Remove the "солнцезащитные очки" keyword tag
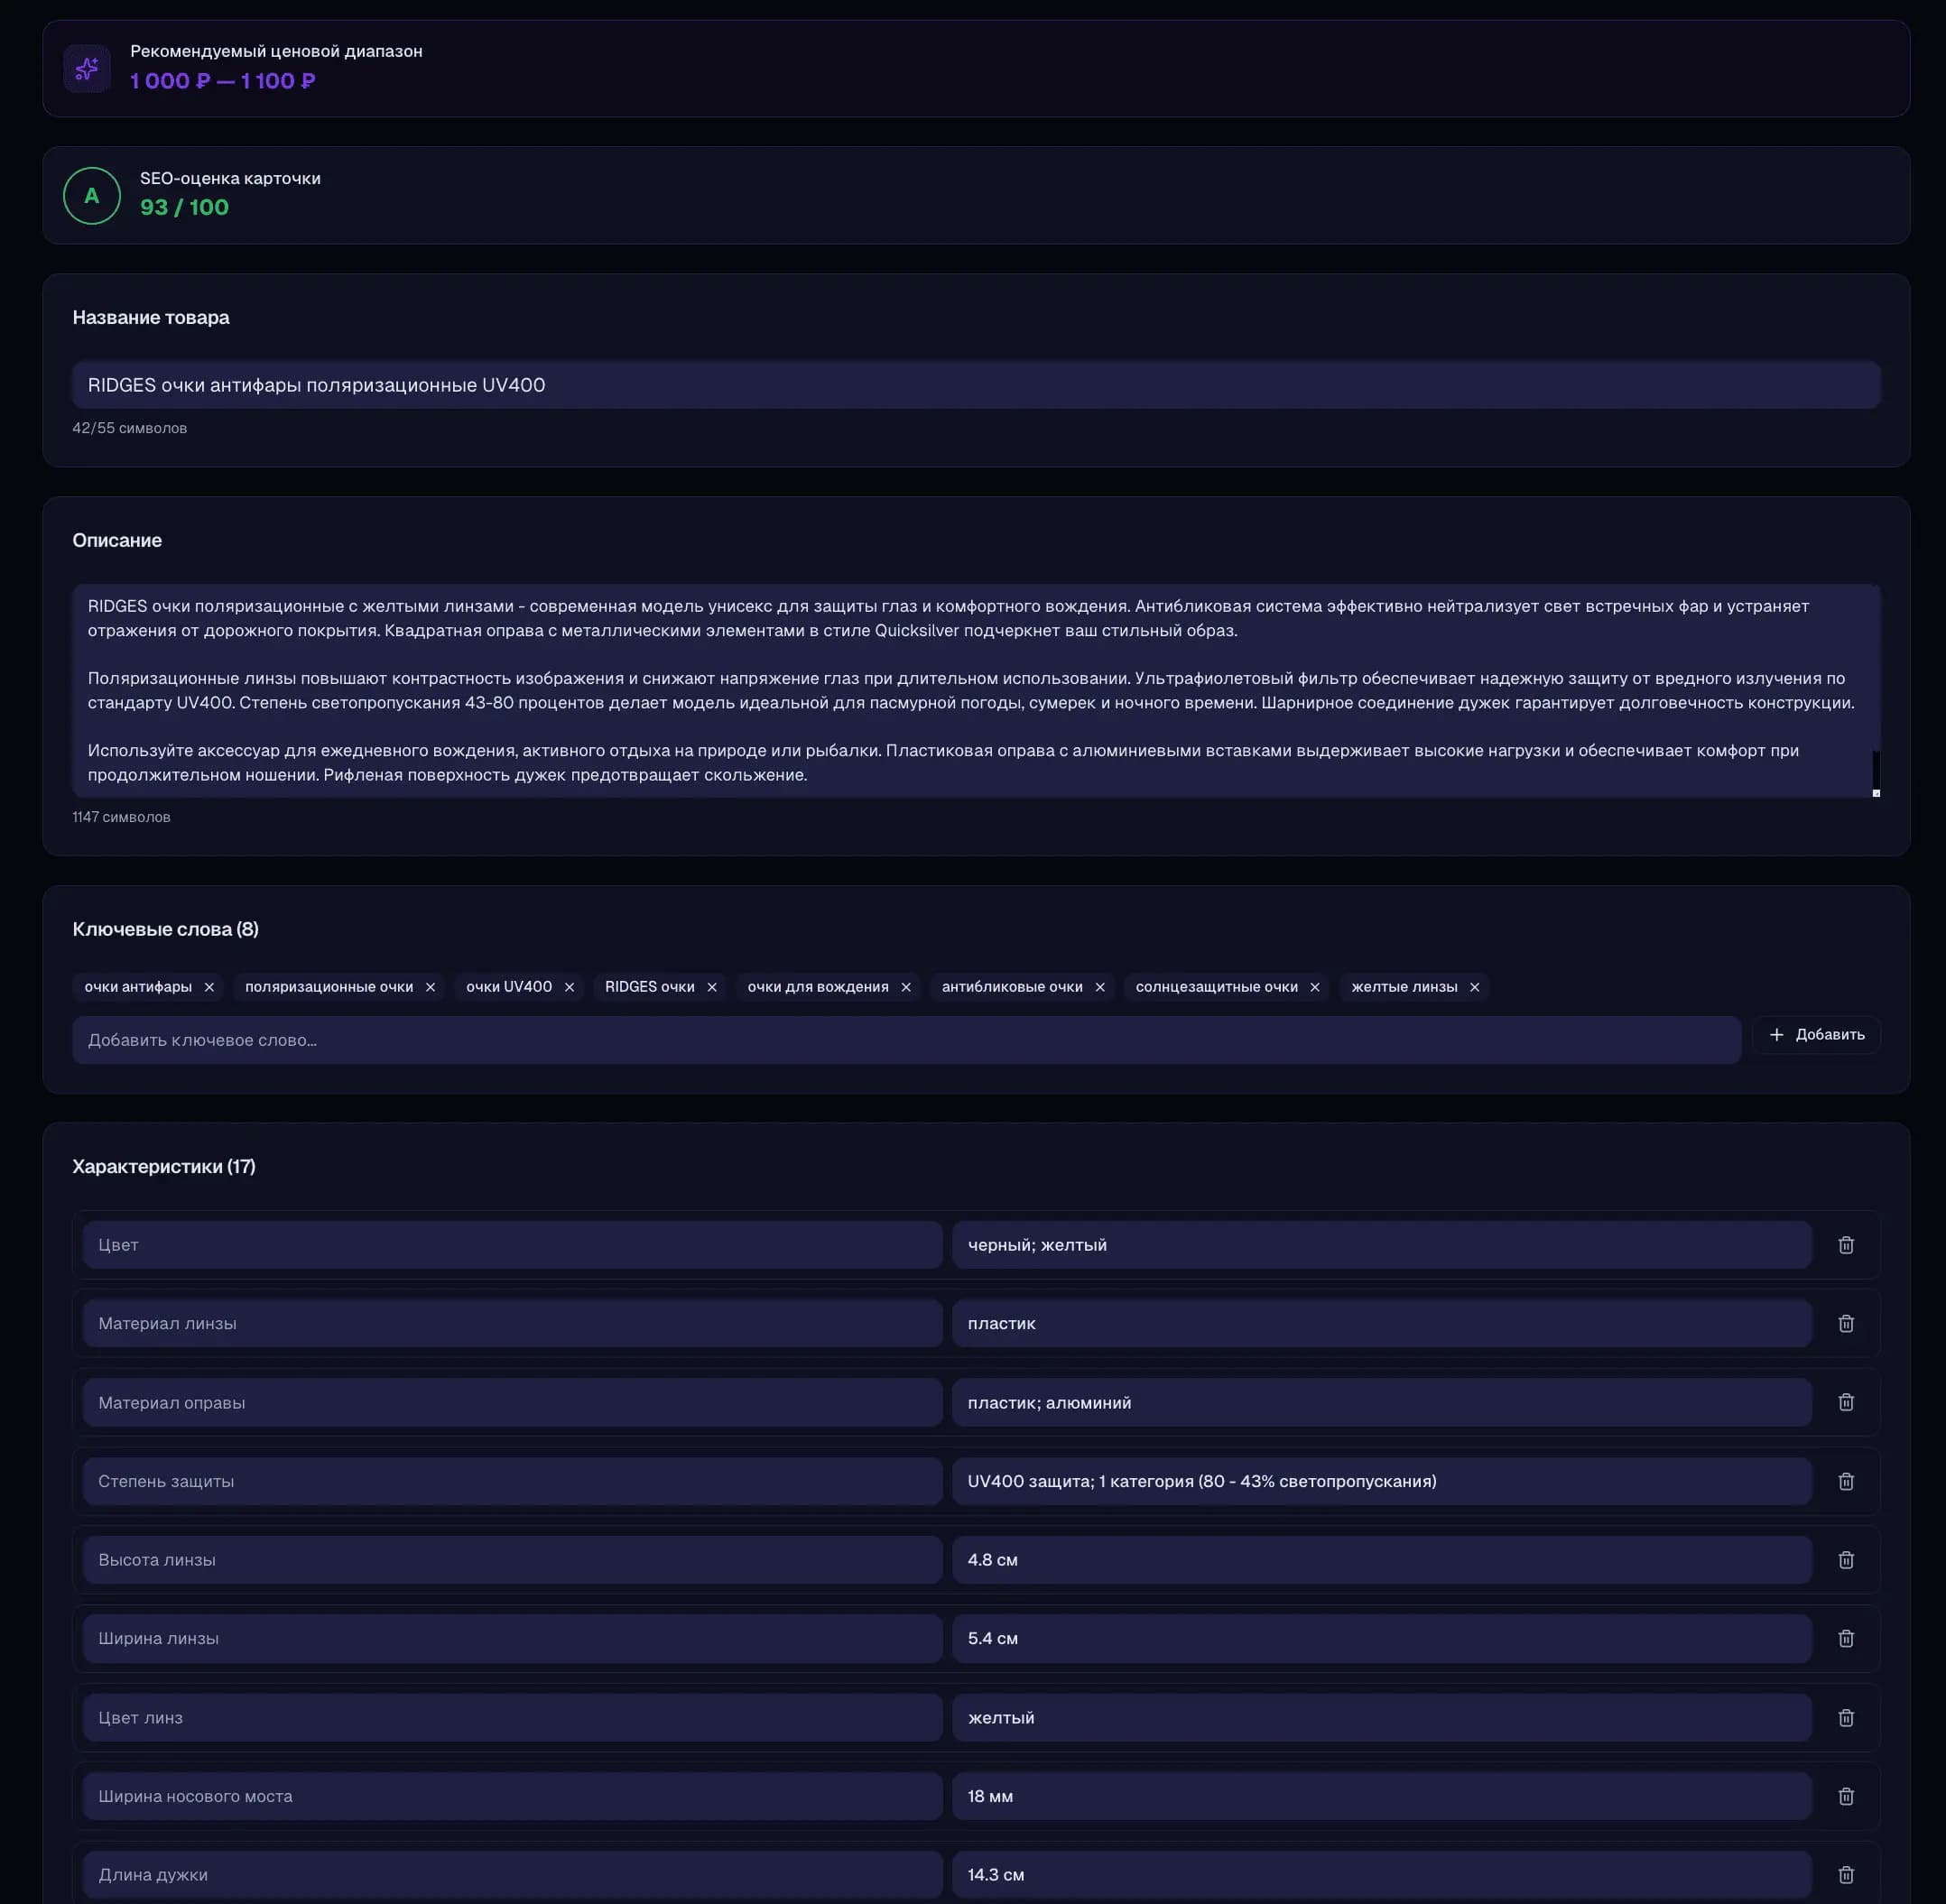This screenshot has height=1904, width=1946. (1315, 987)
